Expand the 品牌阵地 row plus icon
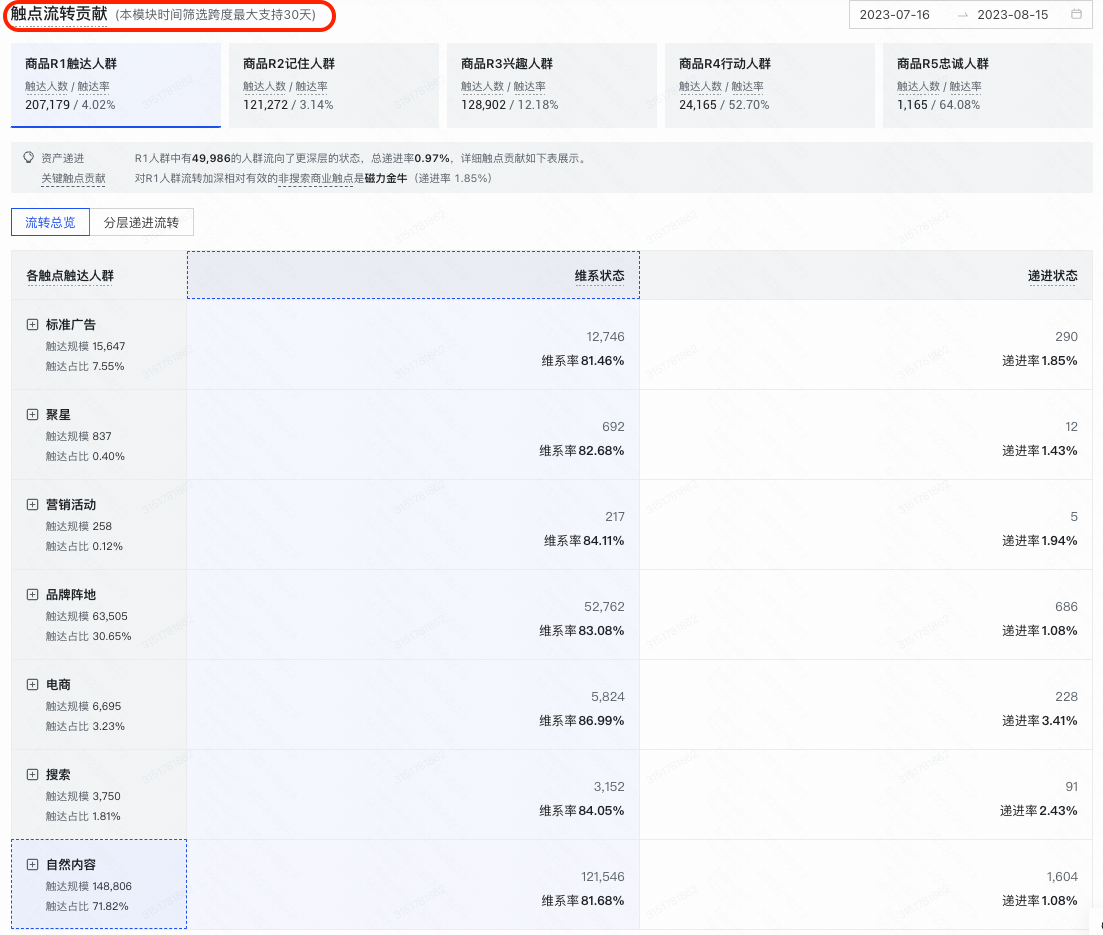1103x935 pixels. coord(32,595)
